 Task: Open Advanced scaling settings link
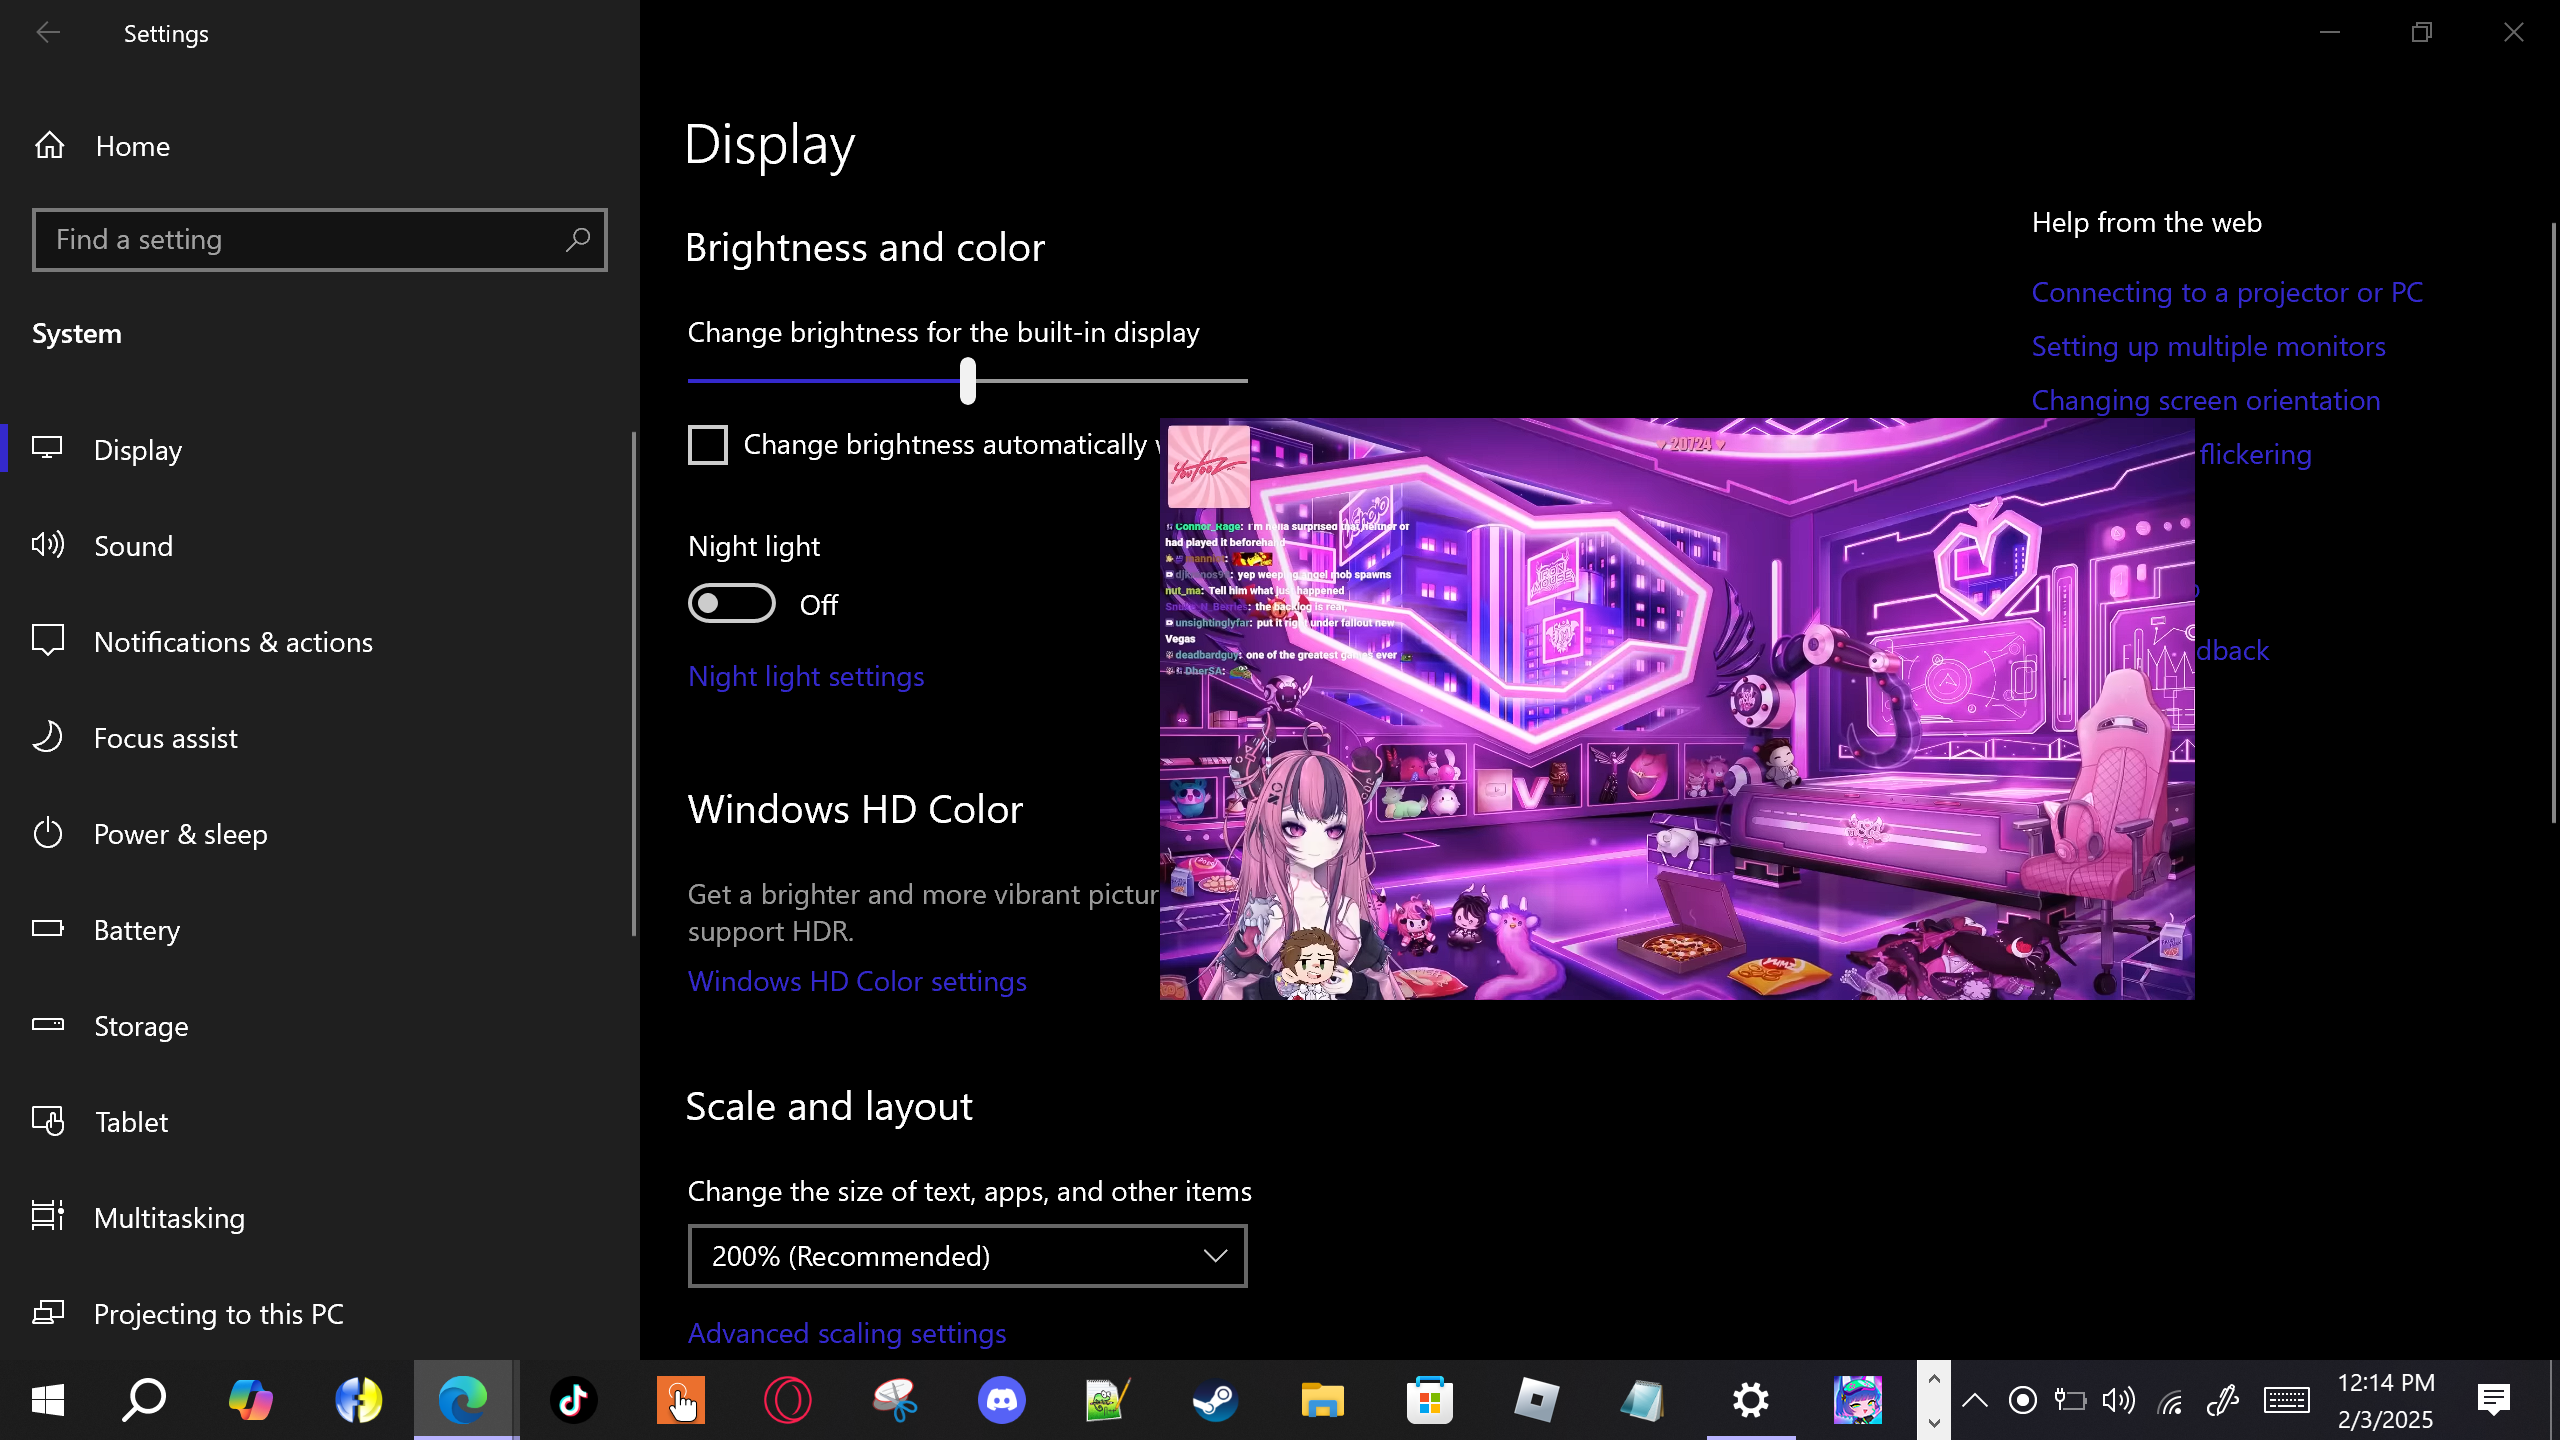[847, 1334]
